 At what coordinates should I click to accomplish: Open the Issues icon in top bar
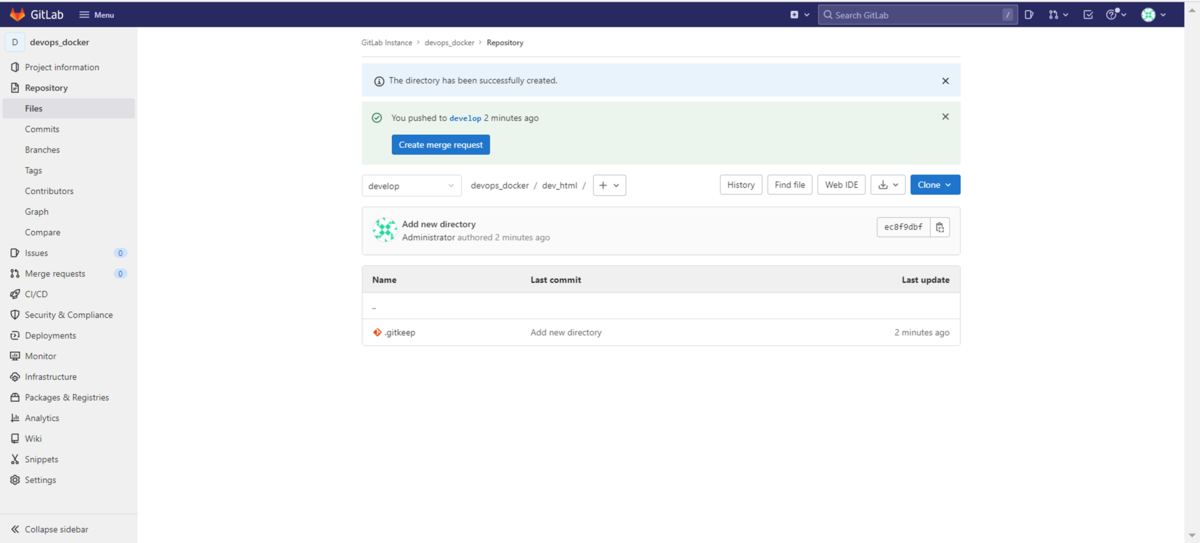tap(1029, 15)
